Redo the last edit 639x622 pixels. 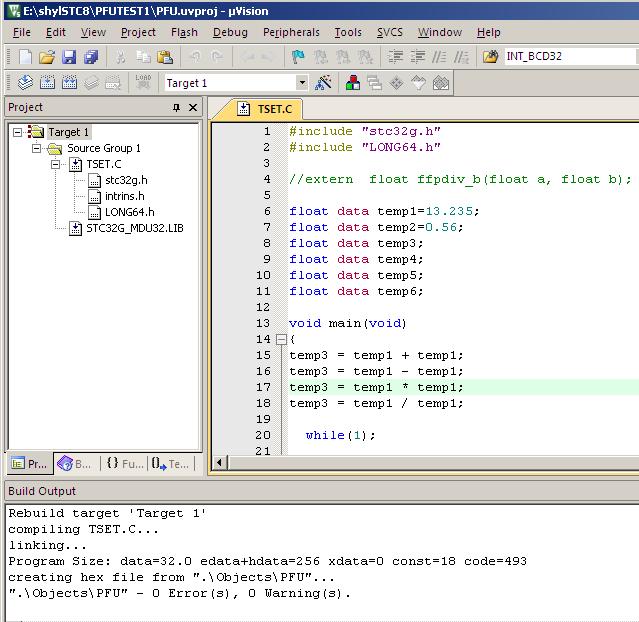(x=217, y=57)
